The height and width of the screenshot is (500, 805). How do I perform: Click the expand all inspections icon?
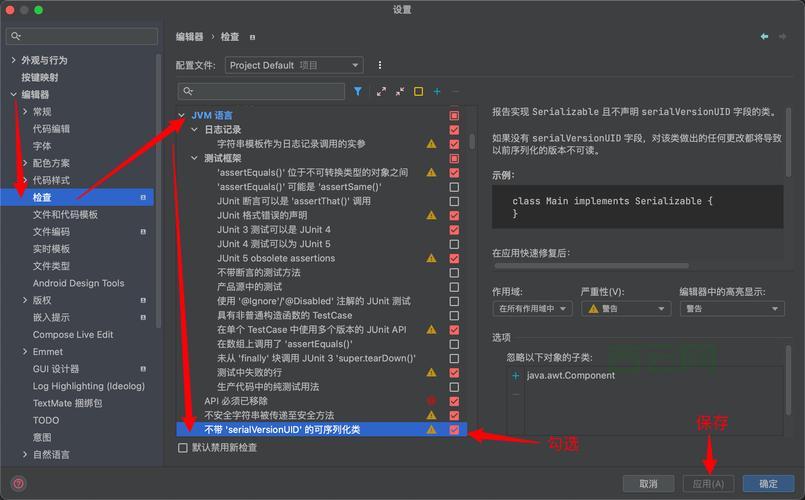[381, 91]
